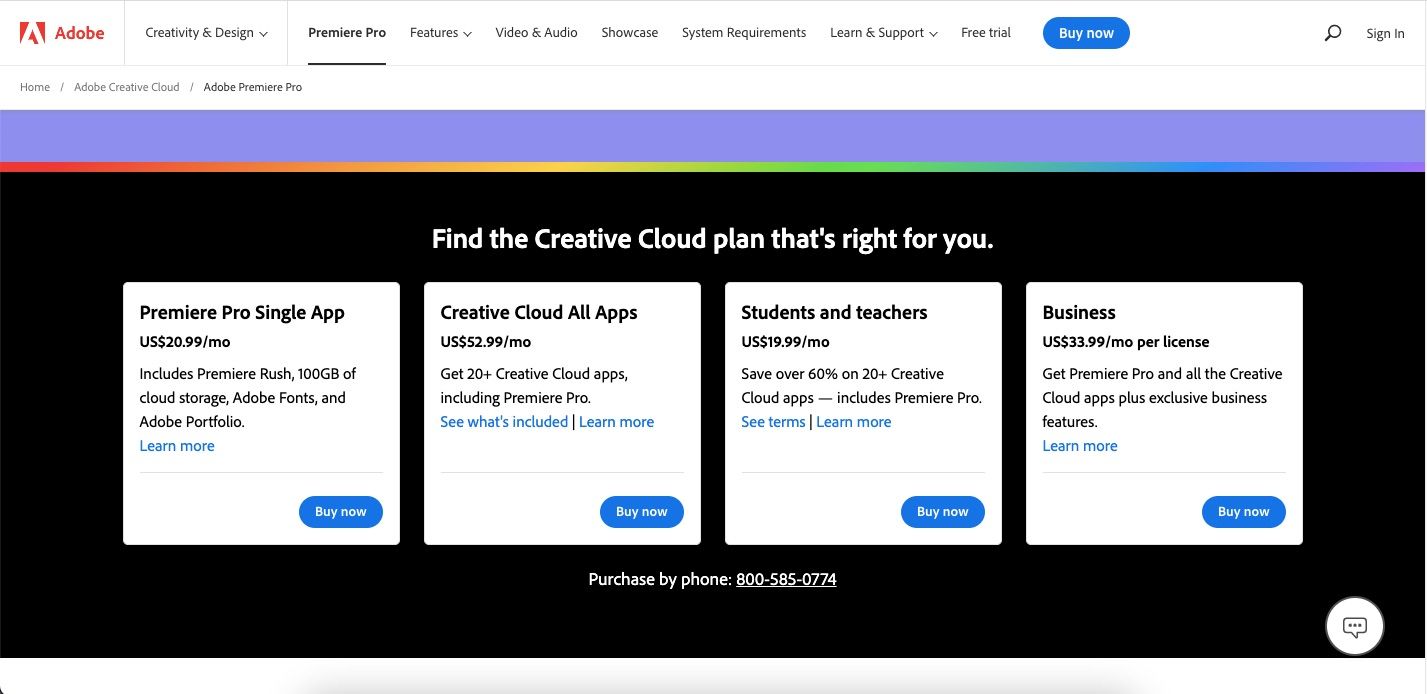This screenshot has width=1427, height=694.
Task: Buy the Students and teachers plan
Action: click(x=943, y=512)
